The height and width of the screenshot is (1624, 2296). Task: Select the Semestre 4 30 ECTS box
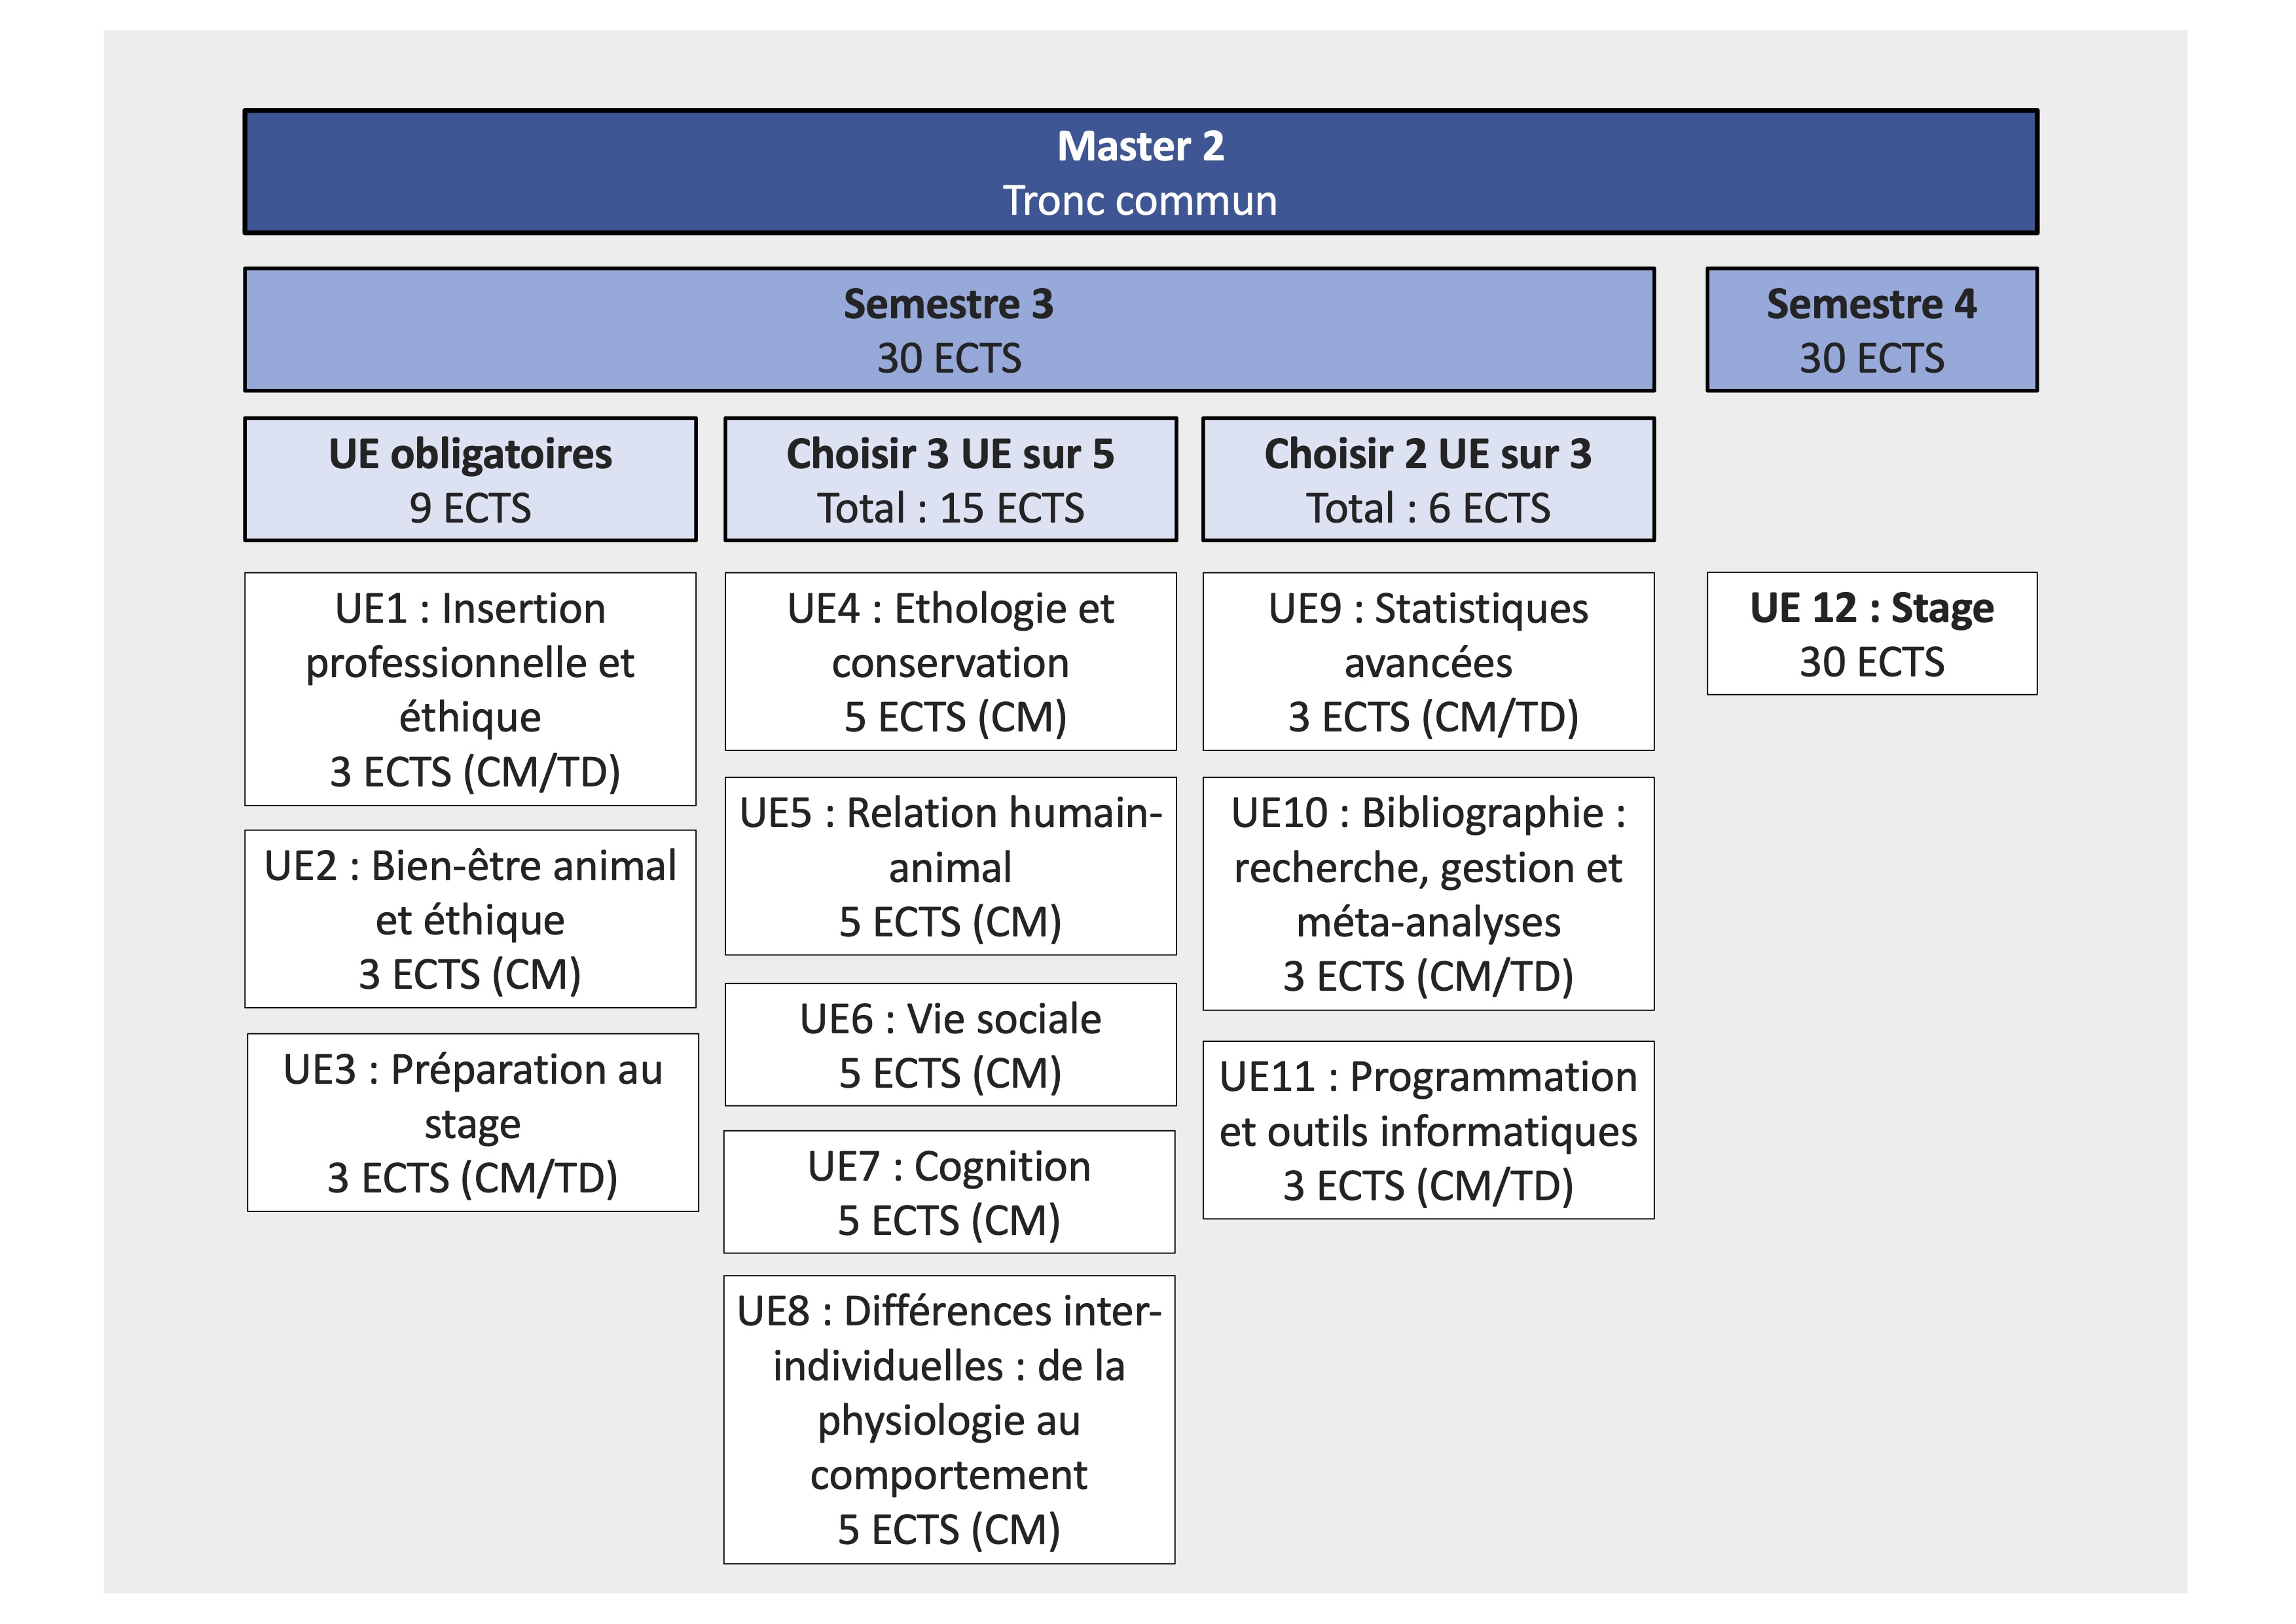pos(1871,330)
